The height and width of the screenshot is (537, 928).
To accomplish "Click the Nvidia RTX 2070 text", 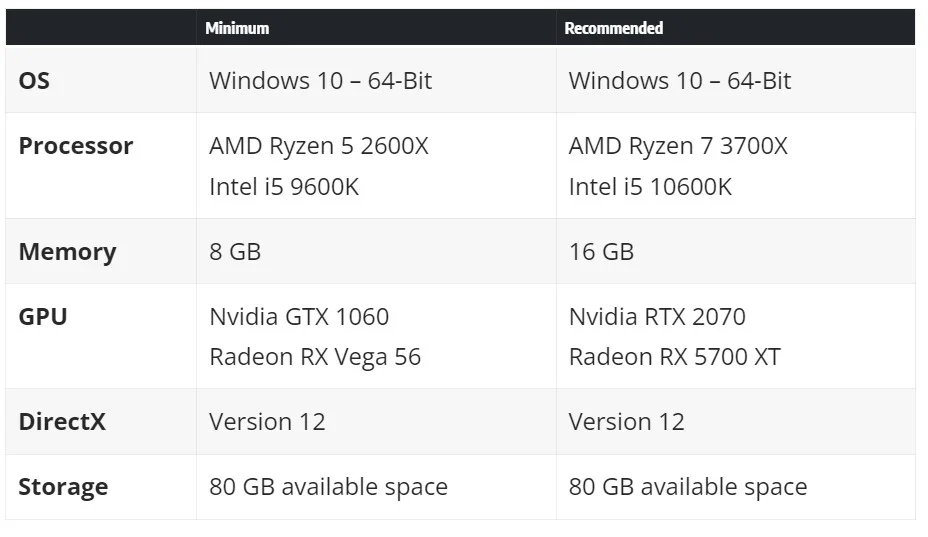I will 657,317.
